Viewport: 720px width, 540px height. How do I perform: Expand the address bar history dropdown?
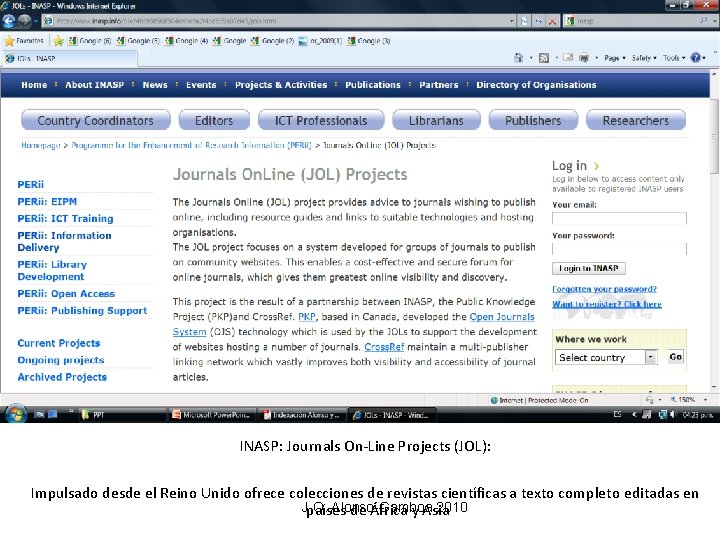click(x=512, y=21)
